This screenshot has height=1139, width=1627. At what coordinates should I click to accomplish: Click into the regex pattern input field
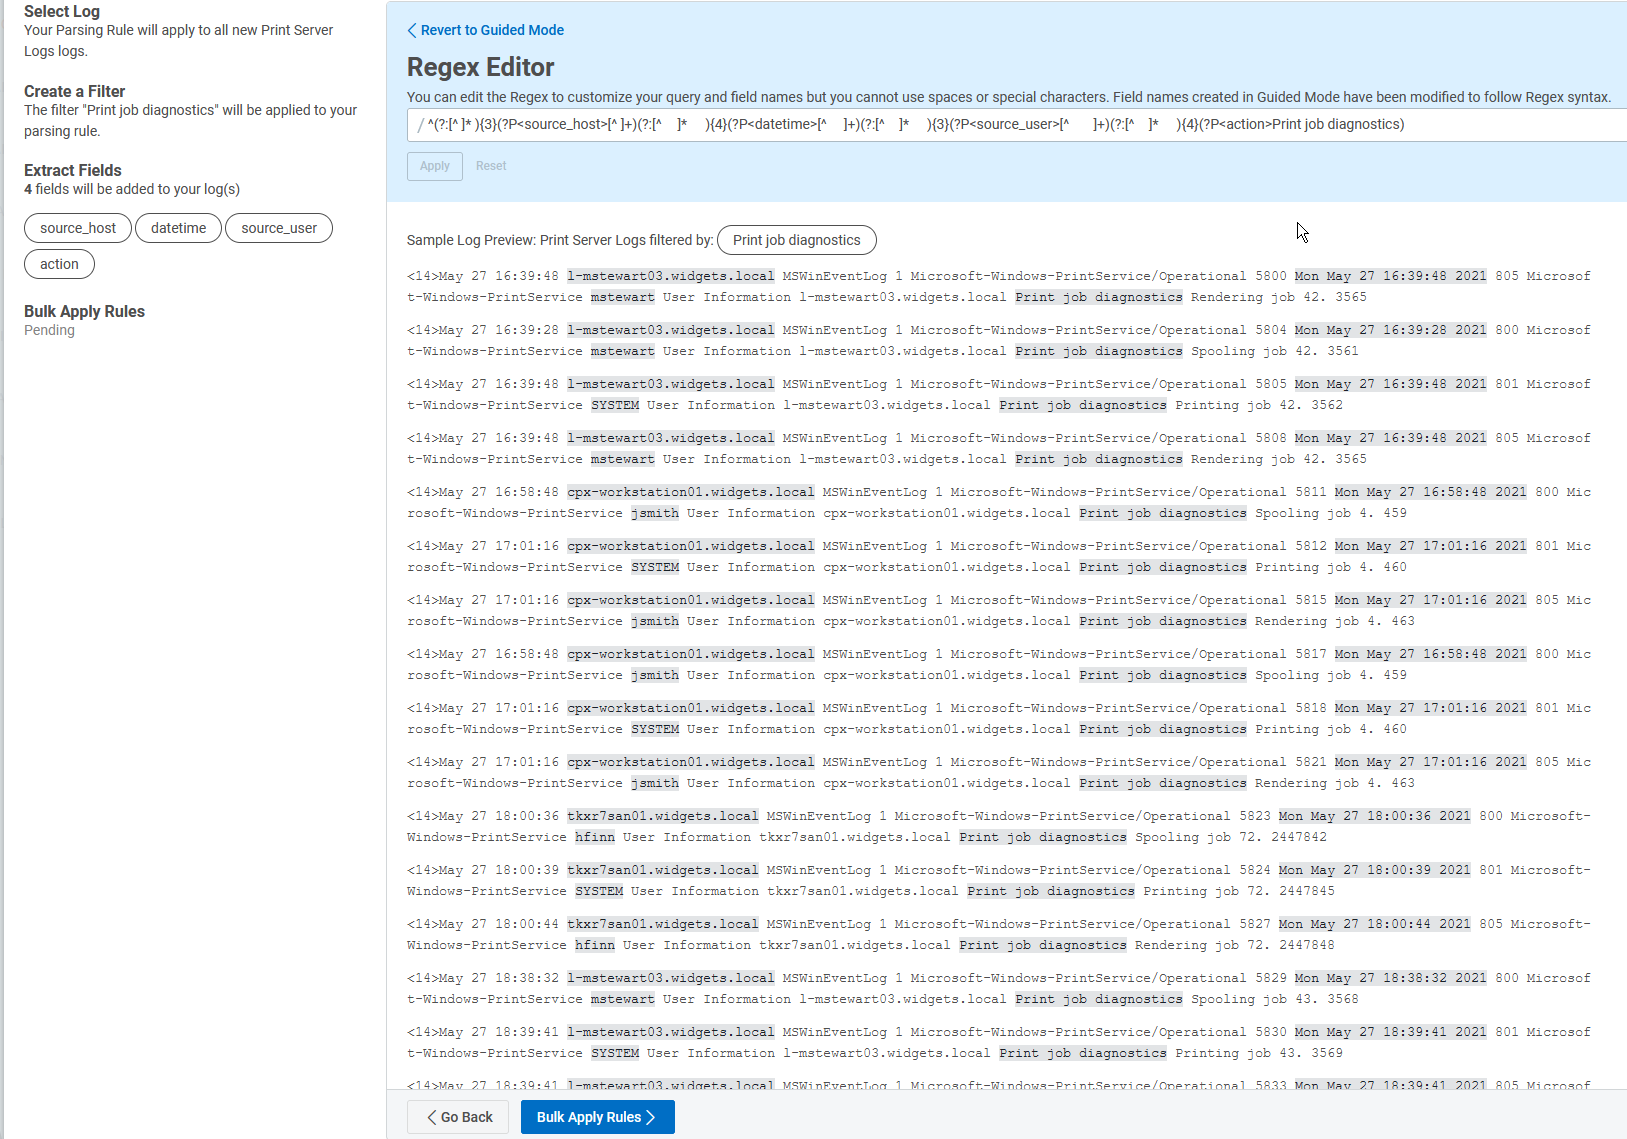pos(1000,125)
